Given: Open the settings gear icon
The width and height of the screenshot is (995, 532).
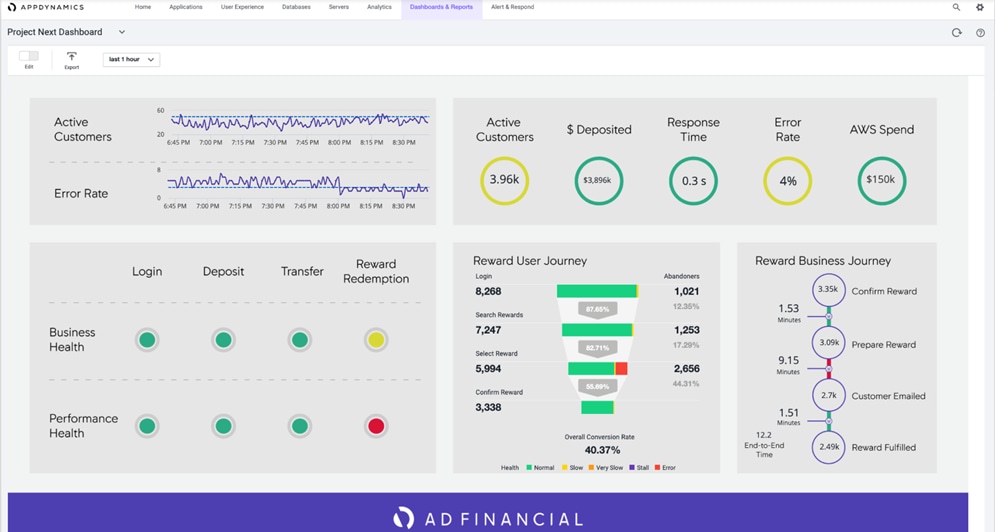Looking at the screenshot, I should coord(980,7).
